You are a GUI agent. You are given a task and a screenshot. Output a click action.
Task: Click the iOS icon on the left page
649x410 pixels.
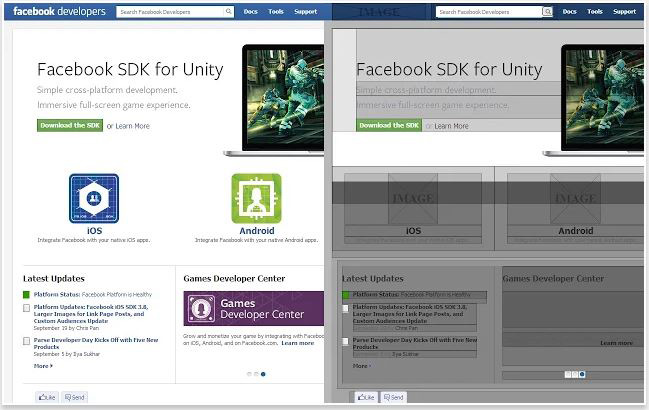click(x=94, y=198)
